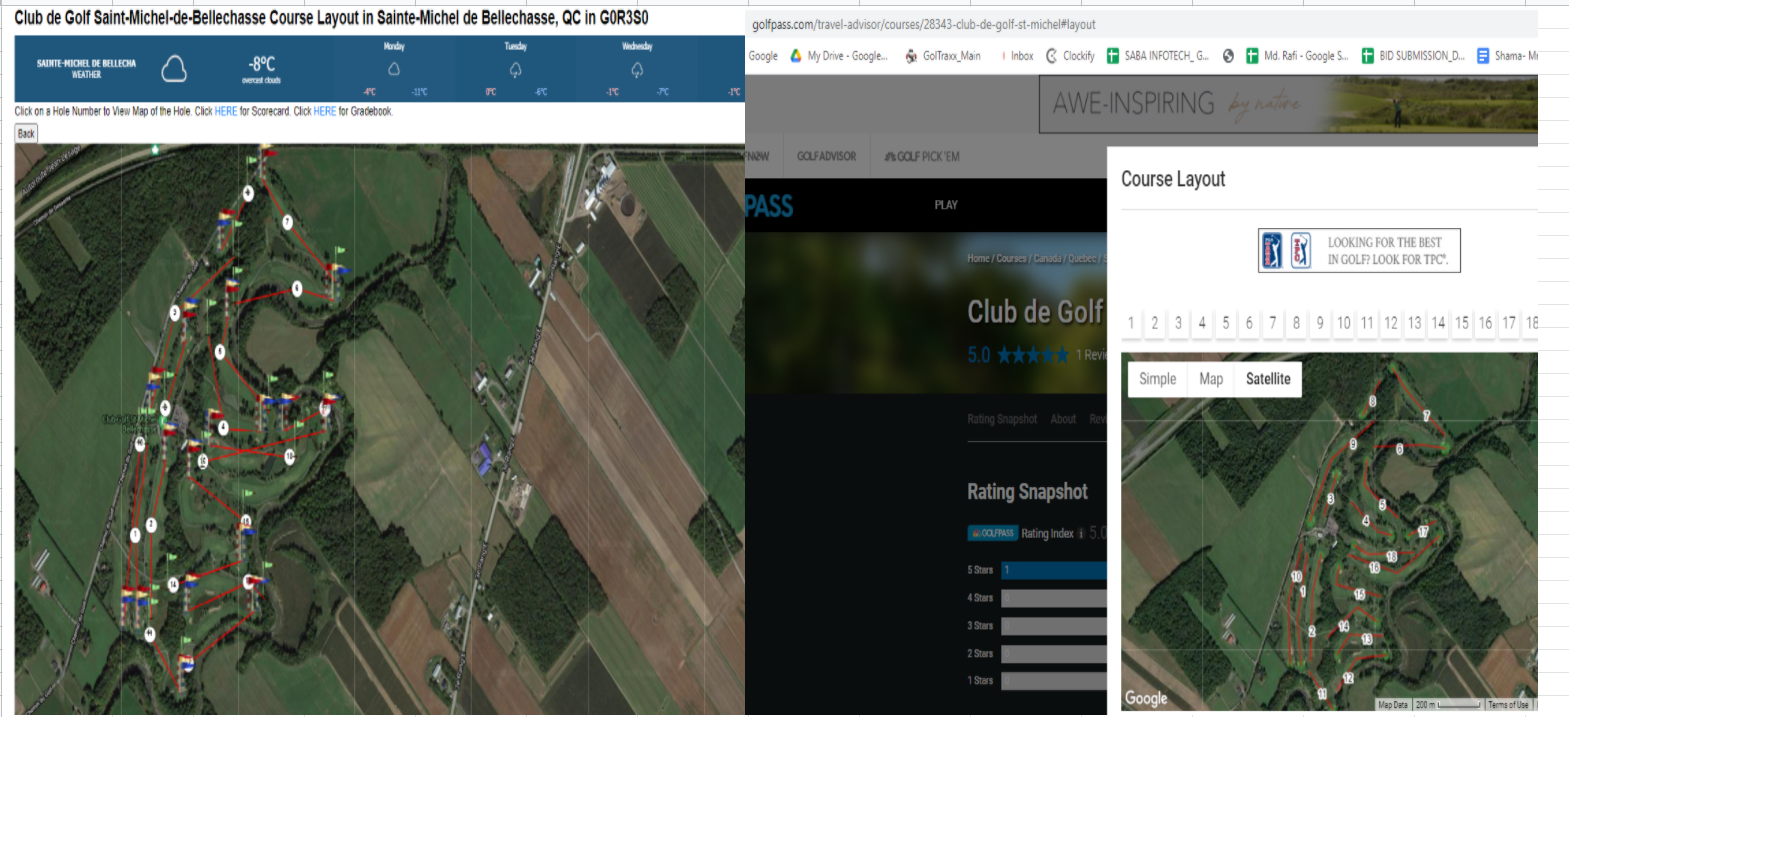This screenshot has width=1782, height=855.
Task: Open the Inbox bookmark
Action: tap(1018, 56)
